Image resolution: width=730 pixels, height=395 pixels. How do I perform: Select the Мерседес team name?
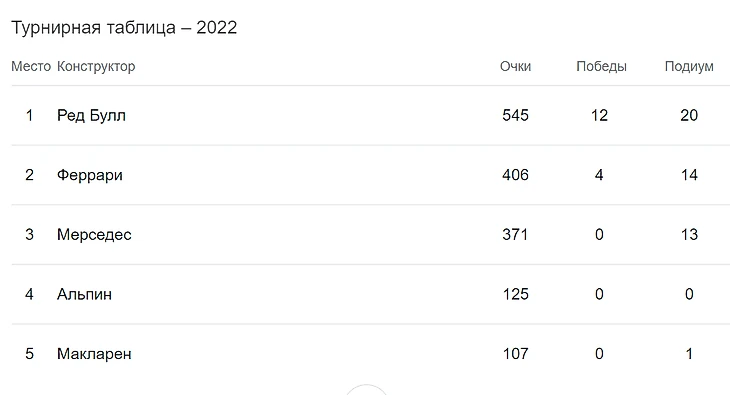94,234
